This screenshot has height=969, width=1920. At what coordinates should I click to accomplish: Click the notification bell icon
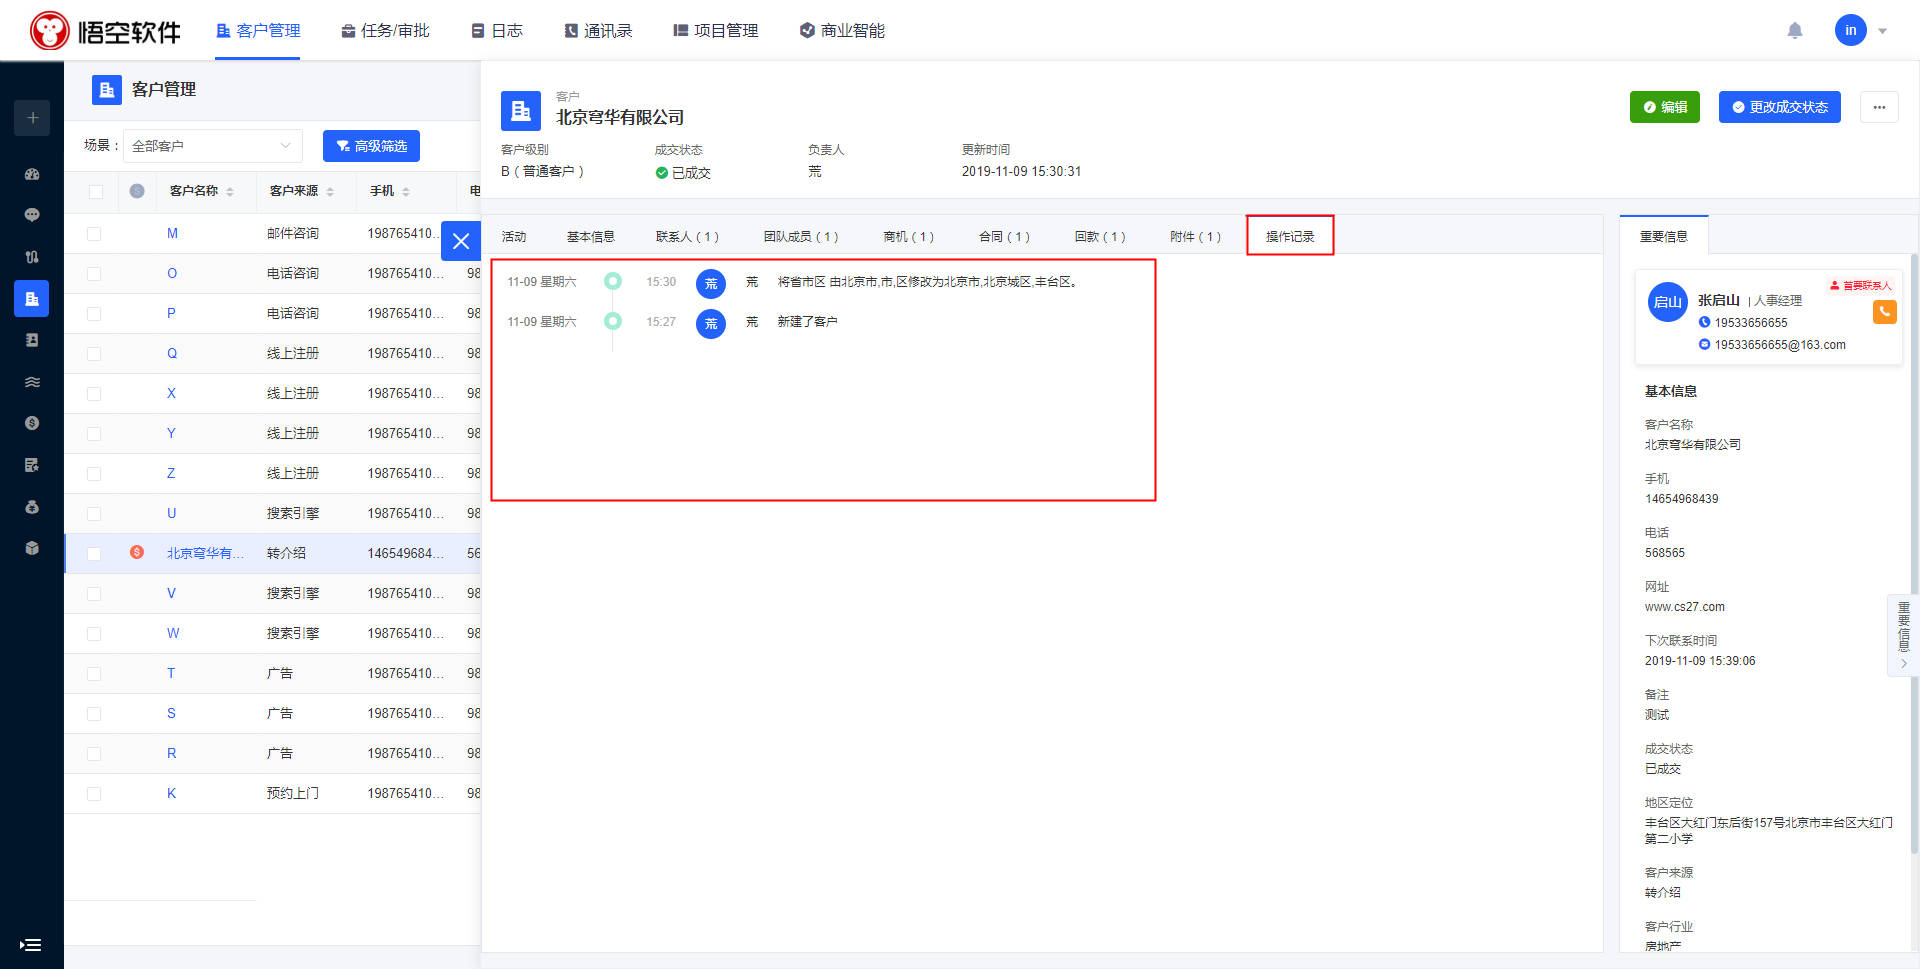[x=1795, y=31]
